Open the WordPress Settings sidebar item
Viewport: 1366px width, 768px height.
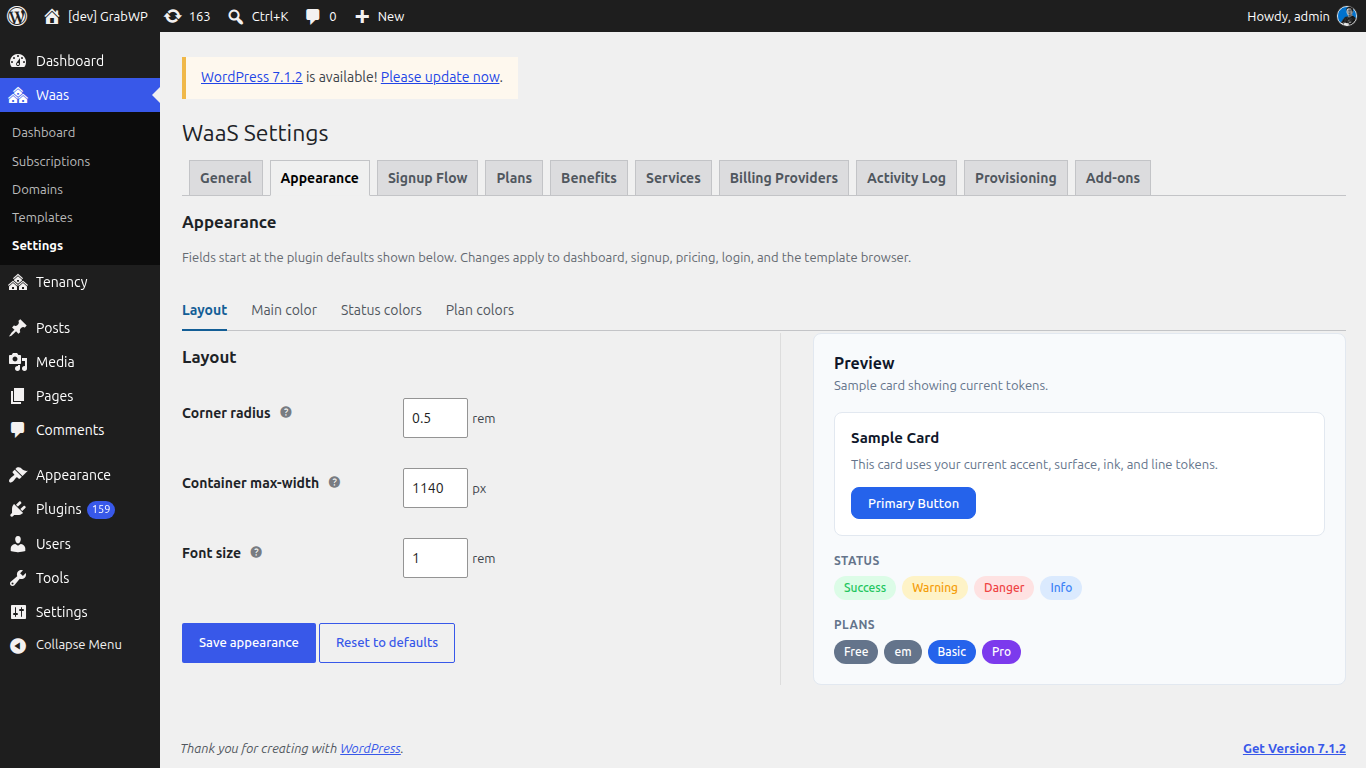pyautogui.click(x=80, y=612)
